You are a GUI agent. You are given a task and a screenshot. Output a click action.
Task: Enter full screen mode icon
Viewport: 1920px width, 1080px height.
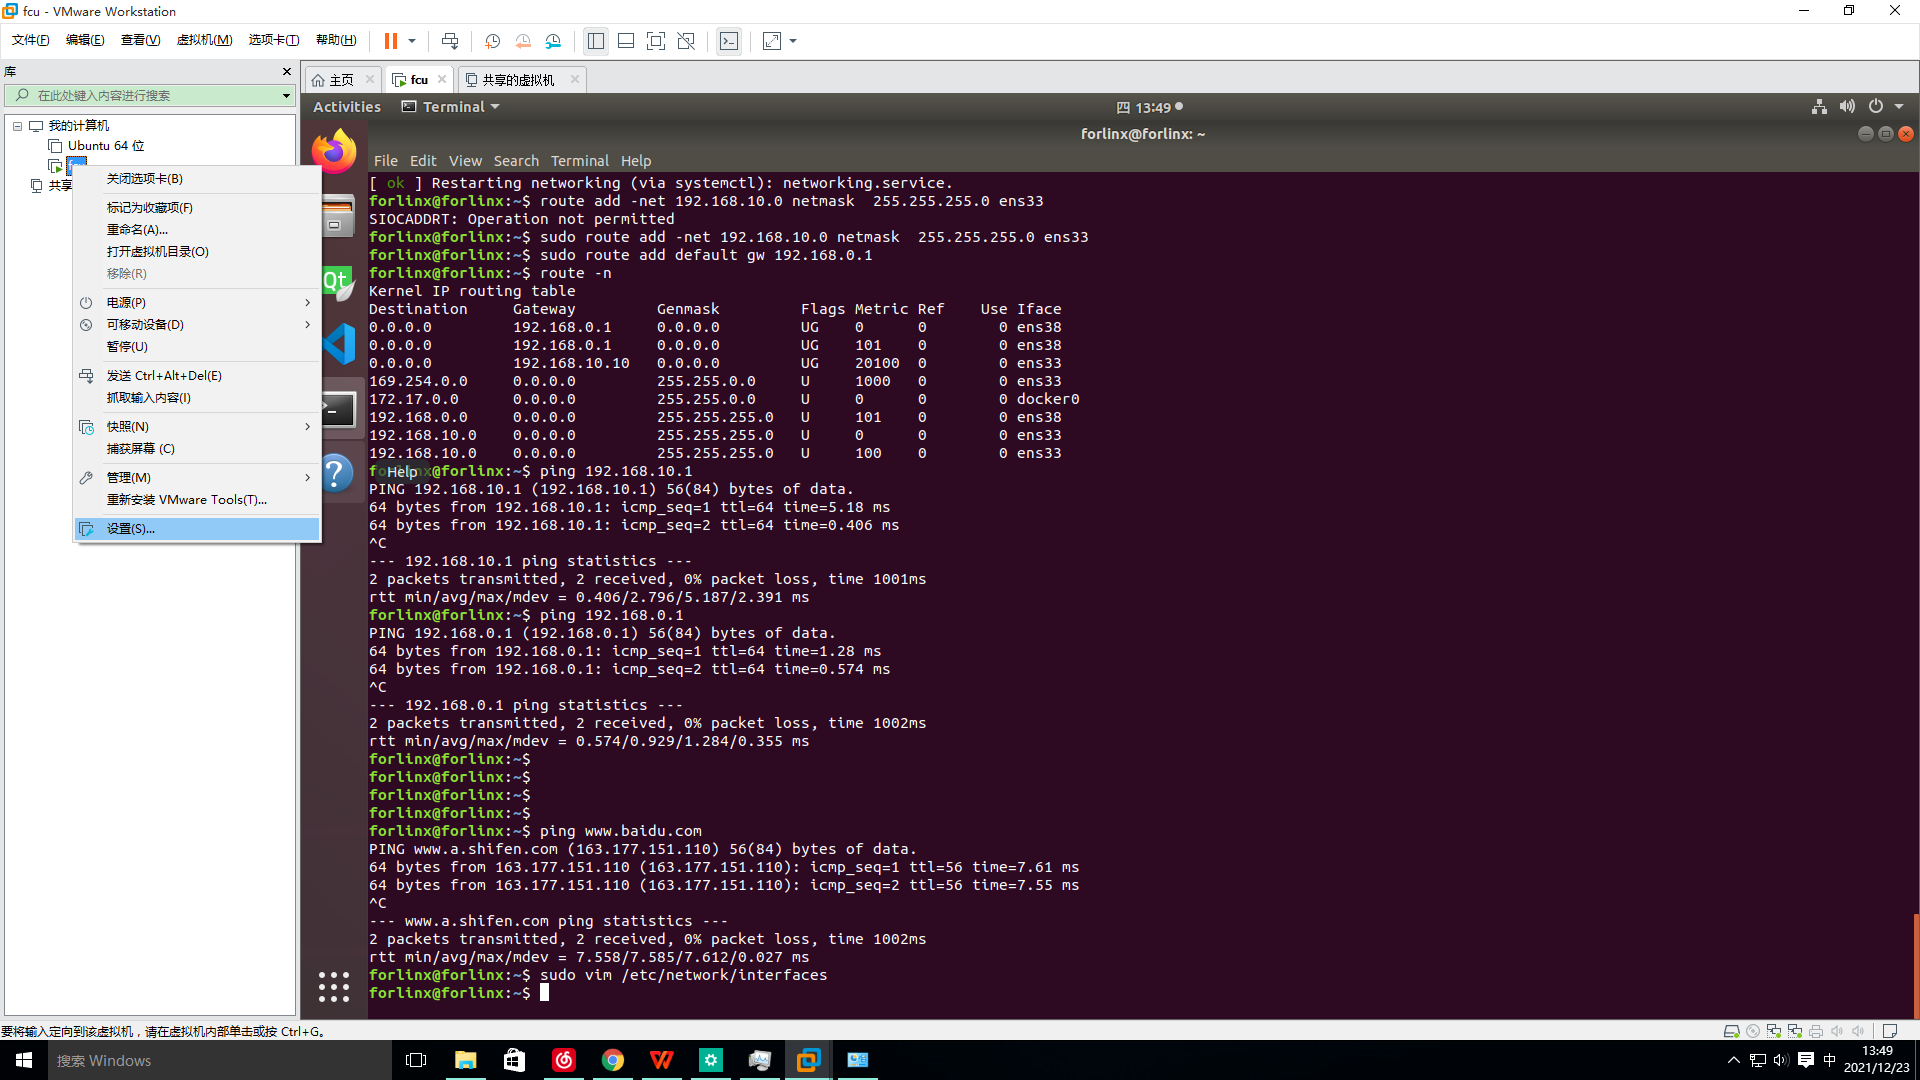pyautogui.click(x=656, y=41)
